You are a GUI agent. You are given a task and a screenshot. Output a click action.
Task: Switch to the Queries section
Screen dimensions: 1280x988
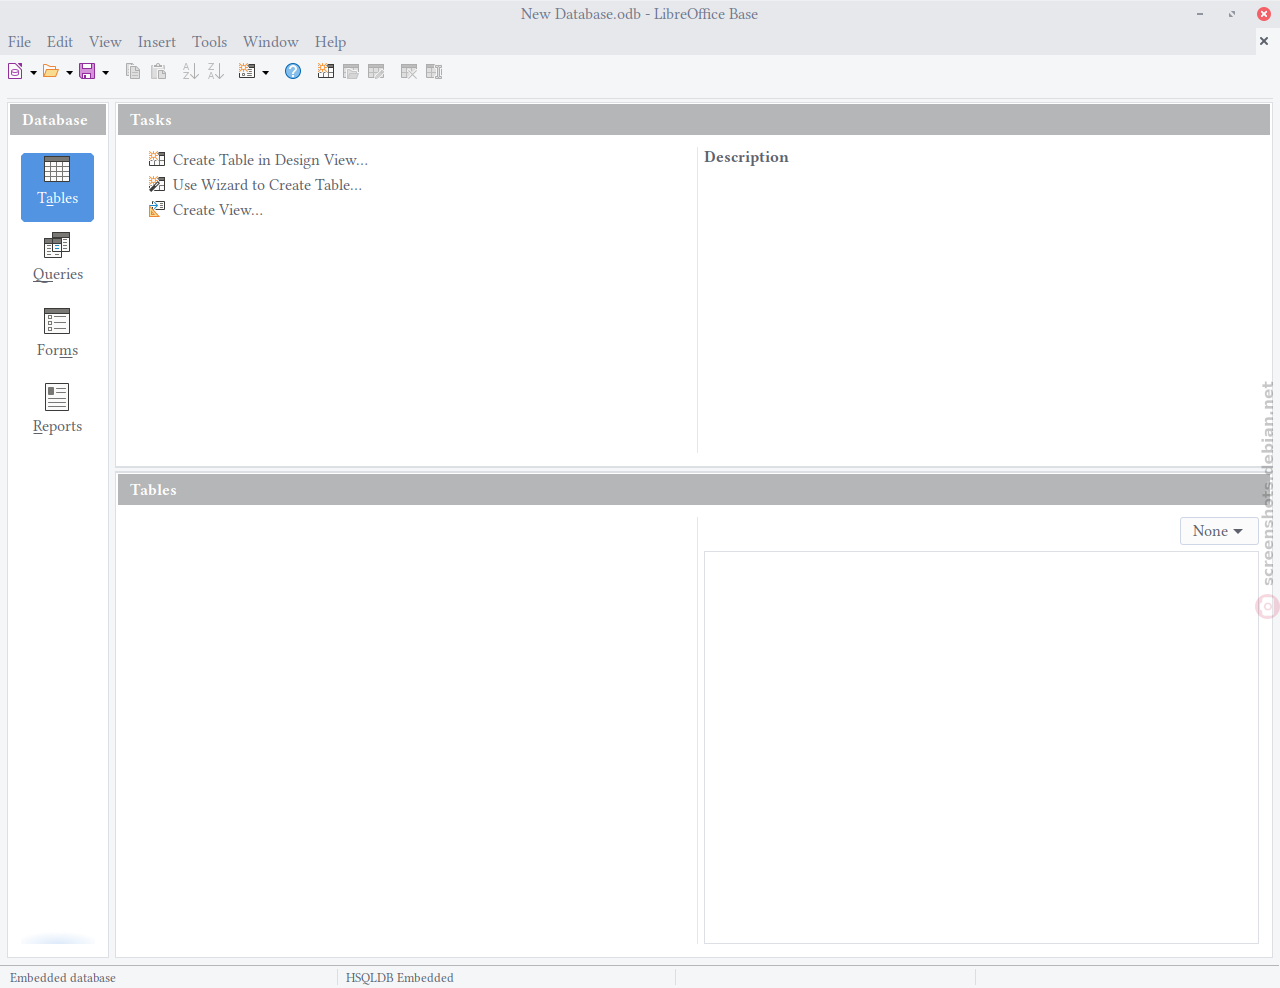coord(57,258)
